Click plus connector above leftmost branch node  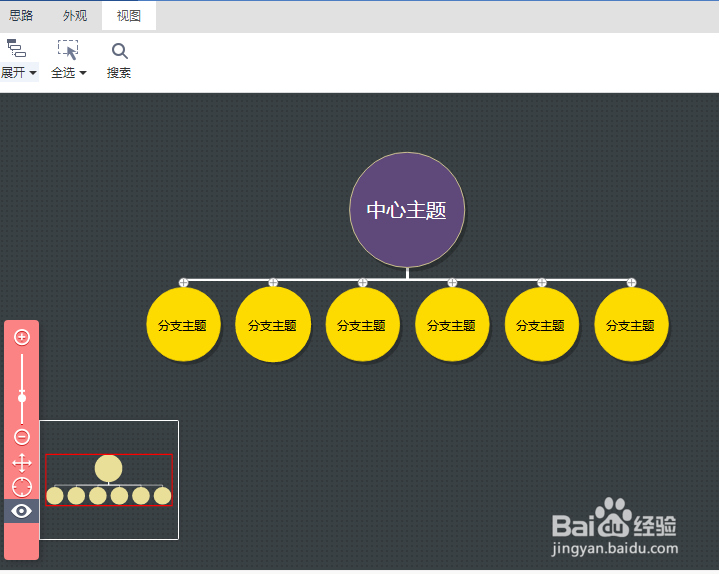[183, 282]
